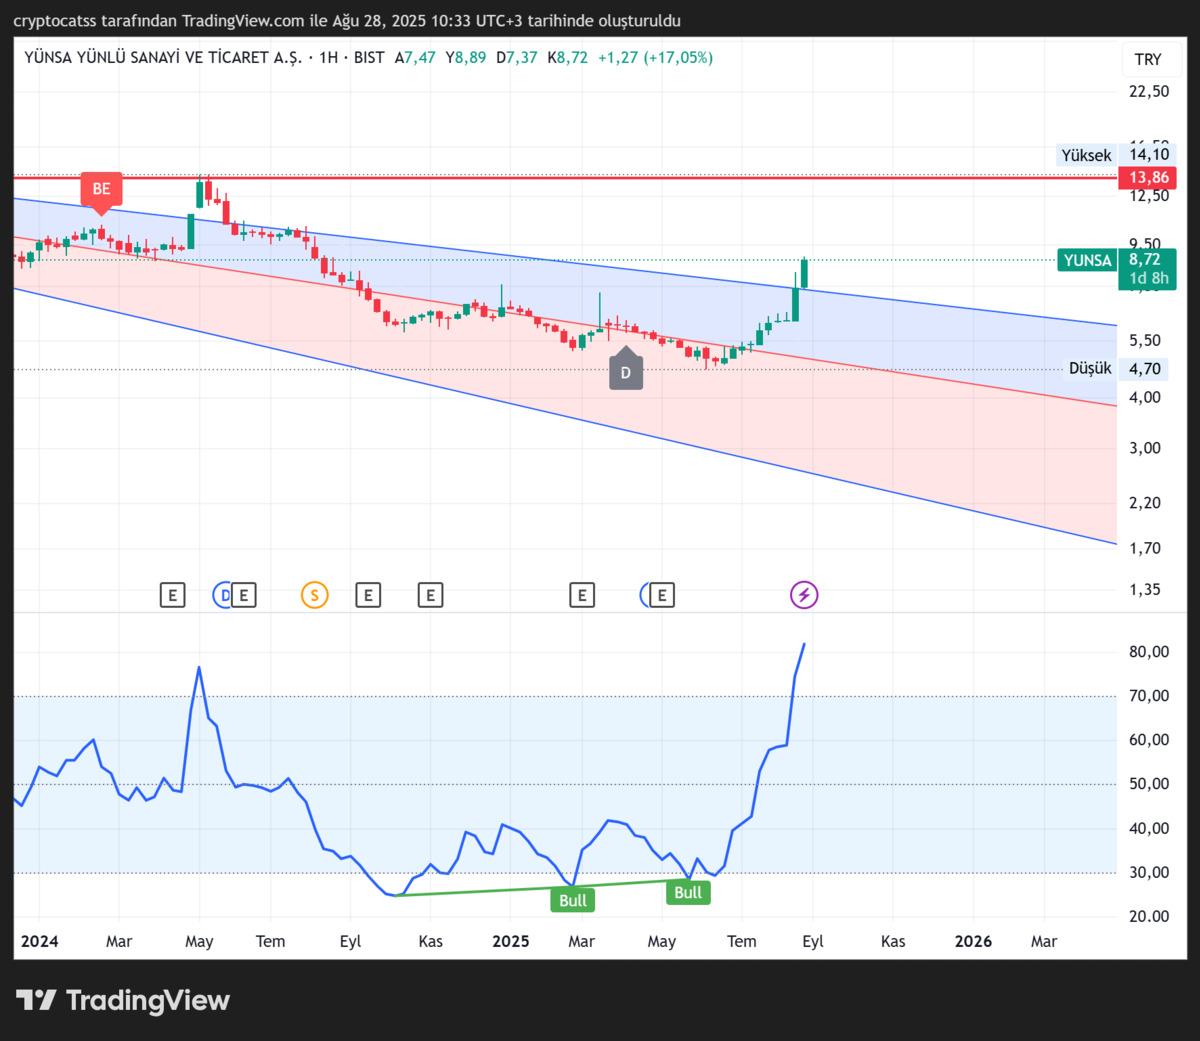The width and height of the screenshot is (1200, 1041).
Task: Click the 2025 label on time axis
Action: 511,941
